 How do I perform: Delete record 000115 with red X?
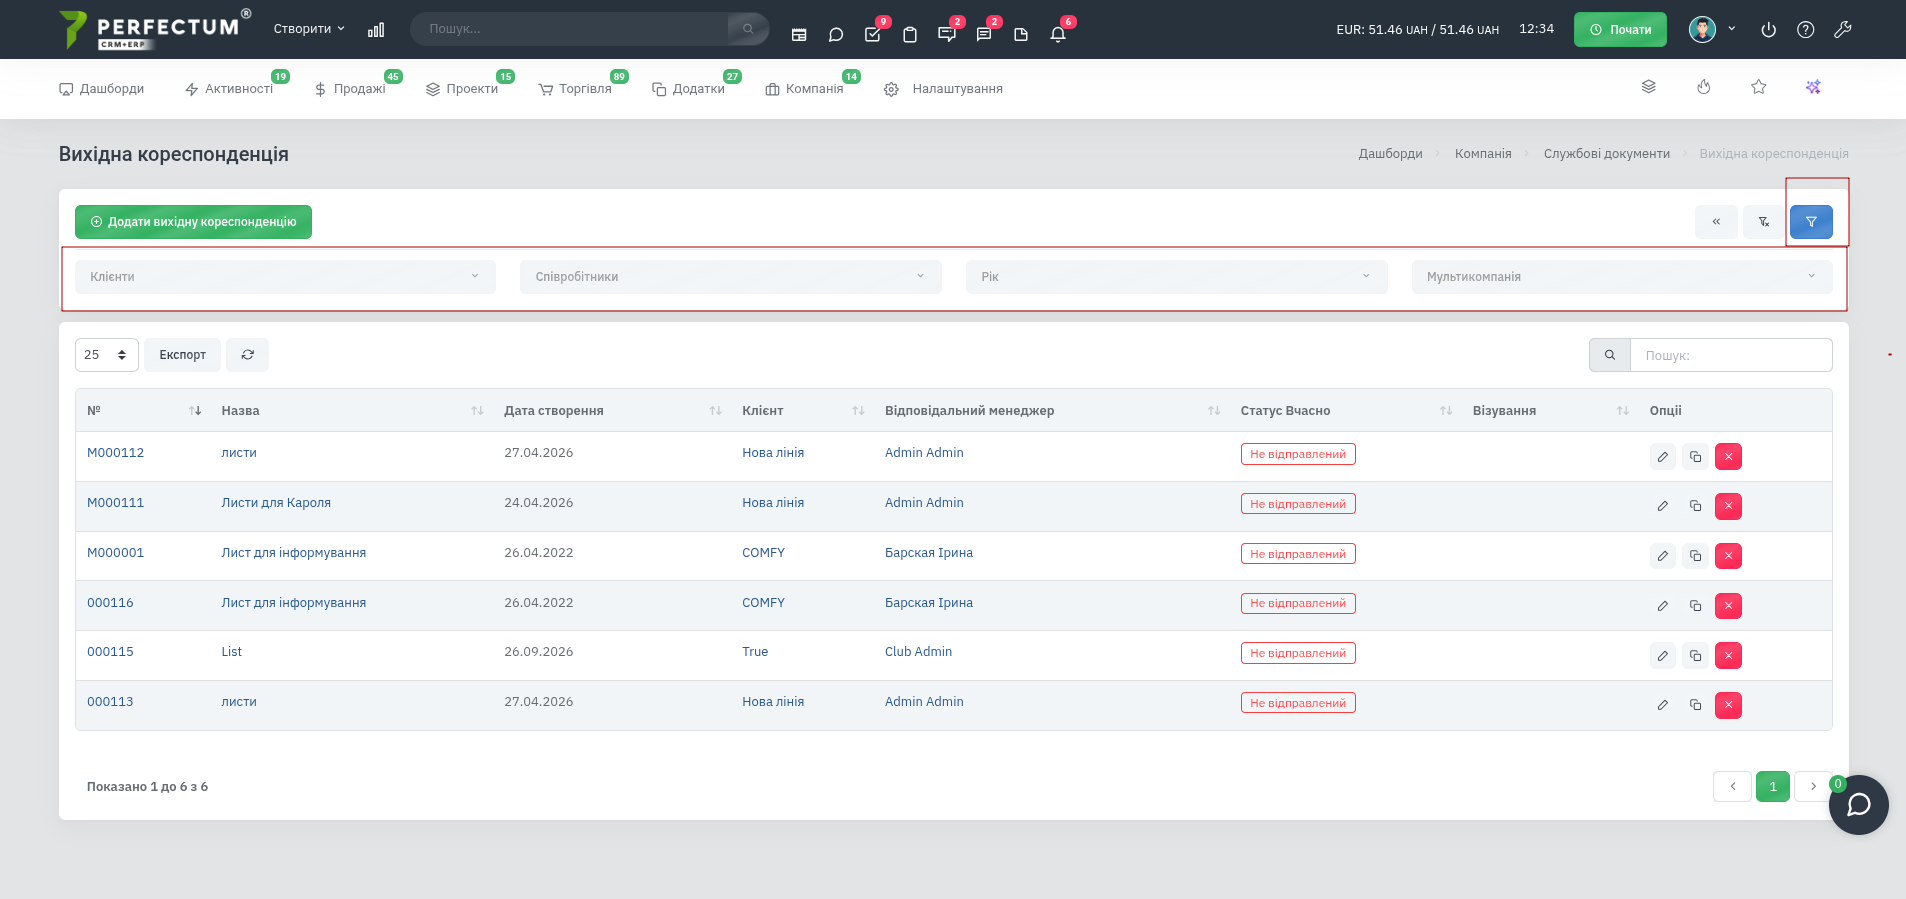click(1728, 656)
